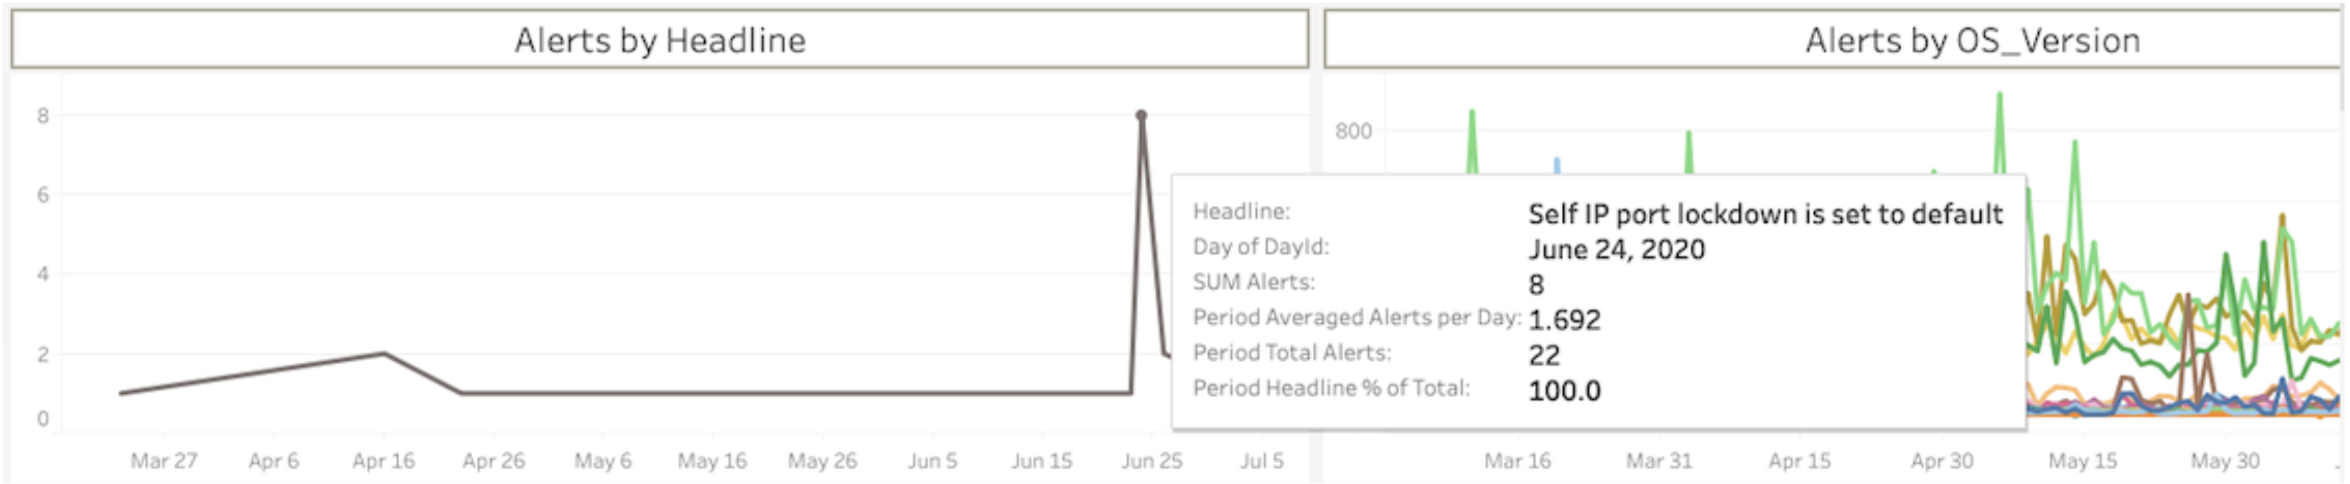Click the May 30 axis label
The height and width of the screenshot is (484, 2350).
click(x=2225, y=461)
